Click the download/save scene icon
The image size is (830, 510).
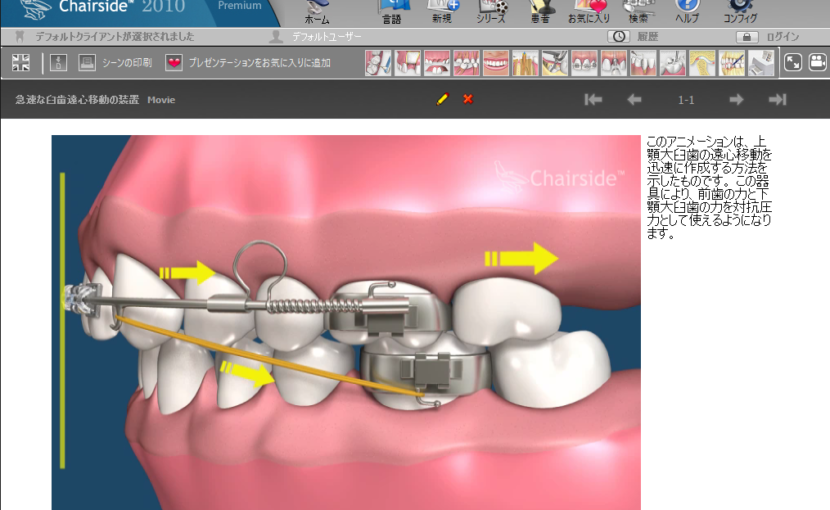(58, 62)
